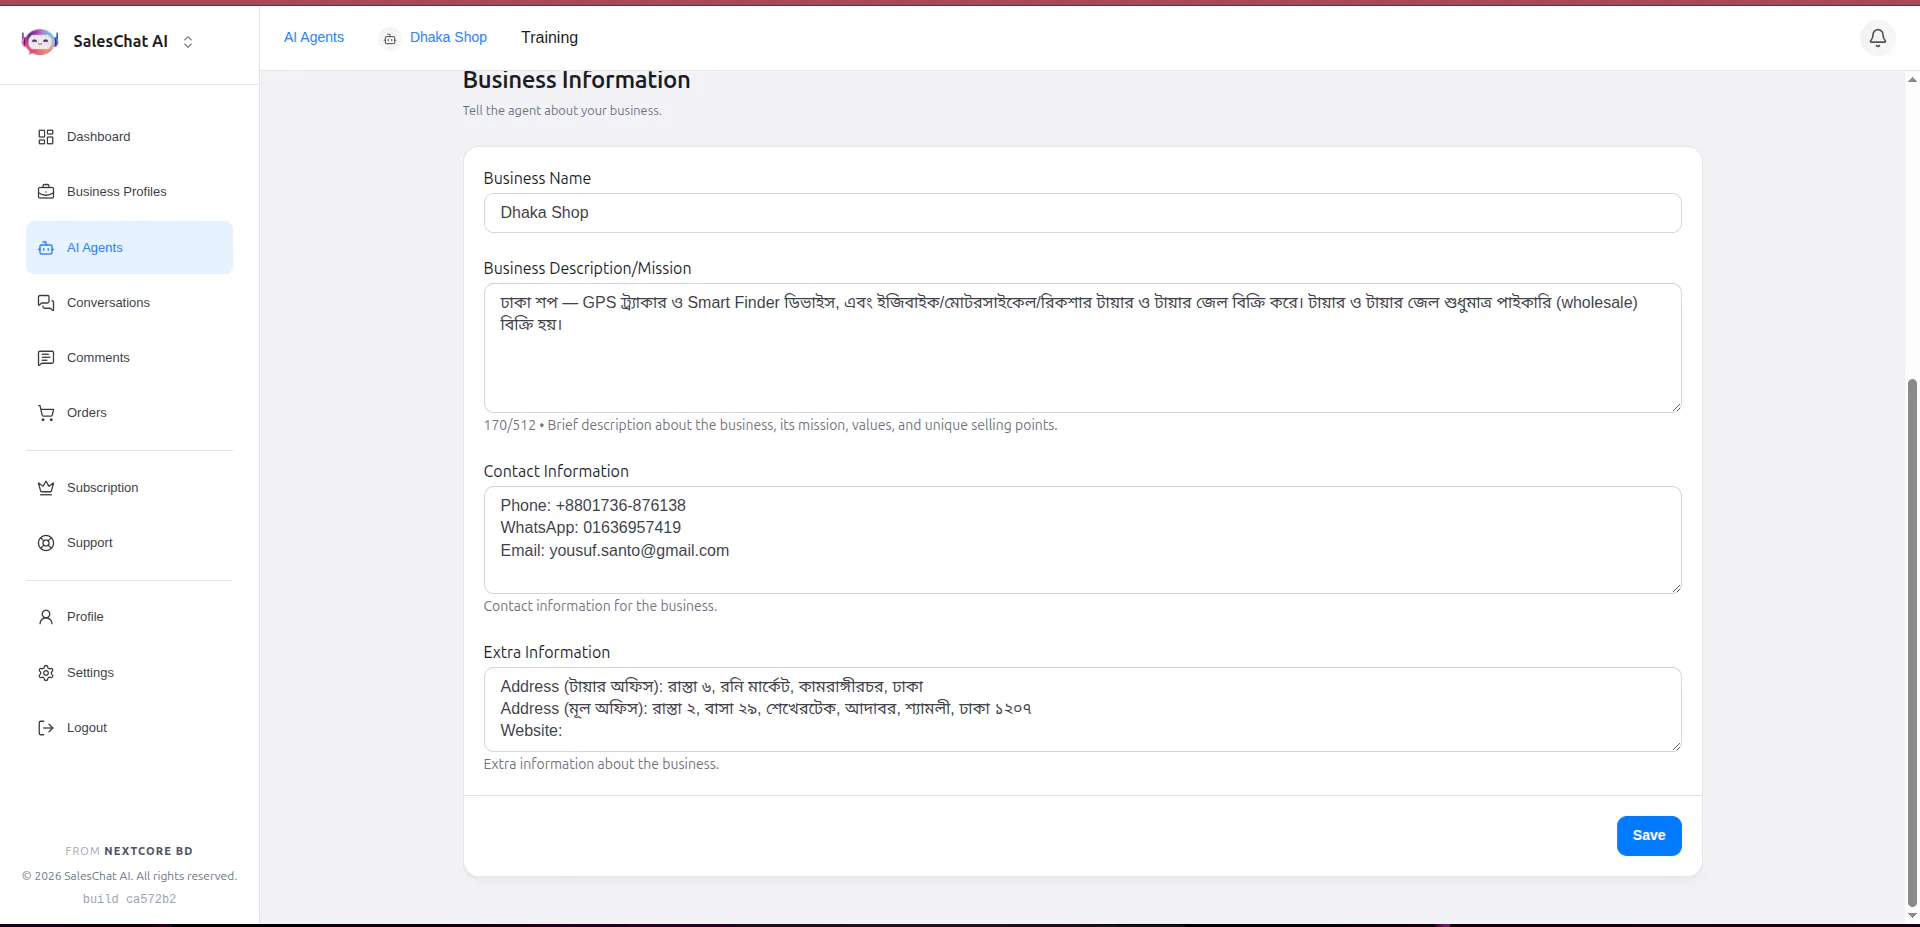Click into the Business Description/Mission textarea
The height and width of the screenshot is (927, 1920).
pyautogui.click(x=1082, y=348)
